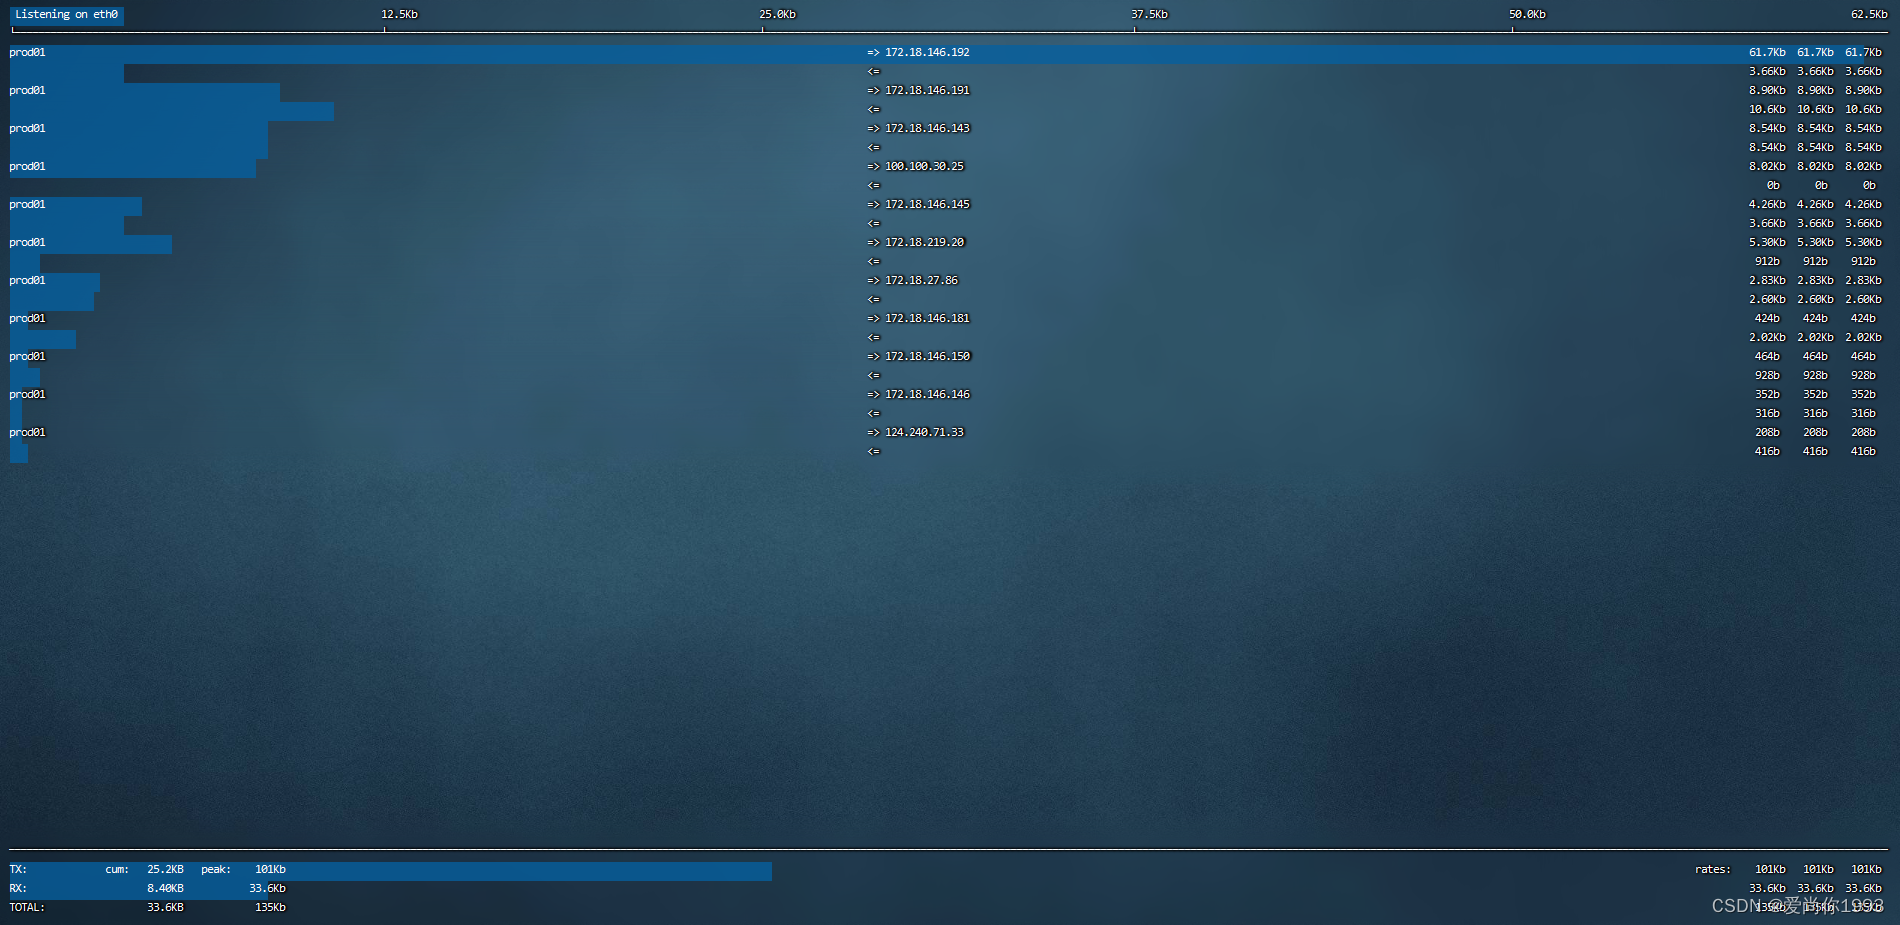Click prod01 in the 124.240.71.33 row
Viewport: 1900px width, 925px height.
tap(27, 432)
